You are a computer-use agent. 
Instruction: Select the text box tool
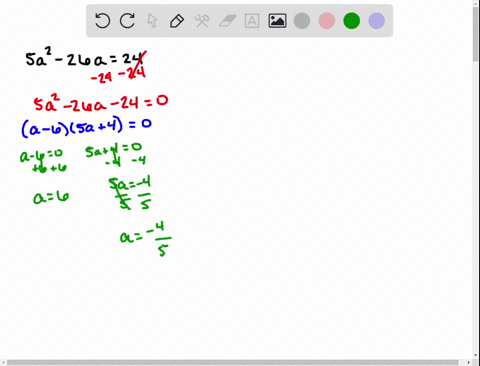[x=252, y=21]
